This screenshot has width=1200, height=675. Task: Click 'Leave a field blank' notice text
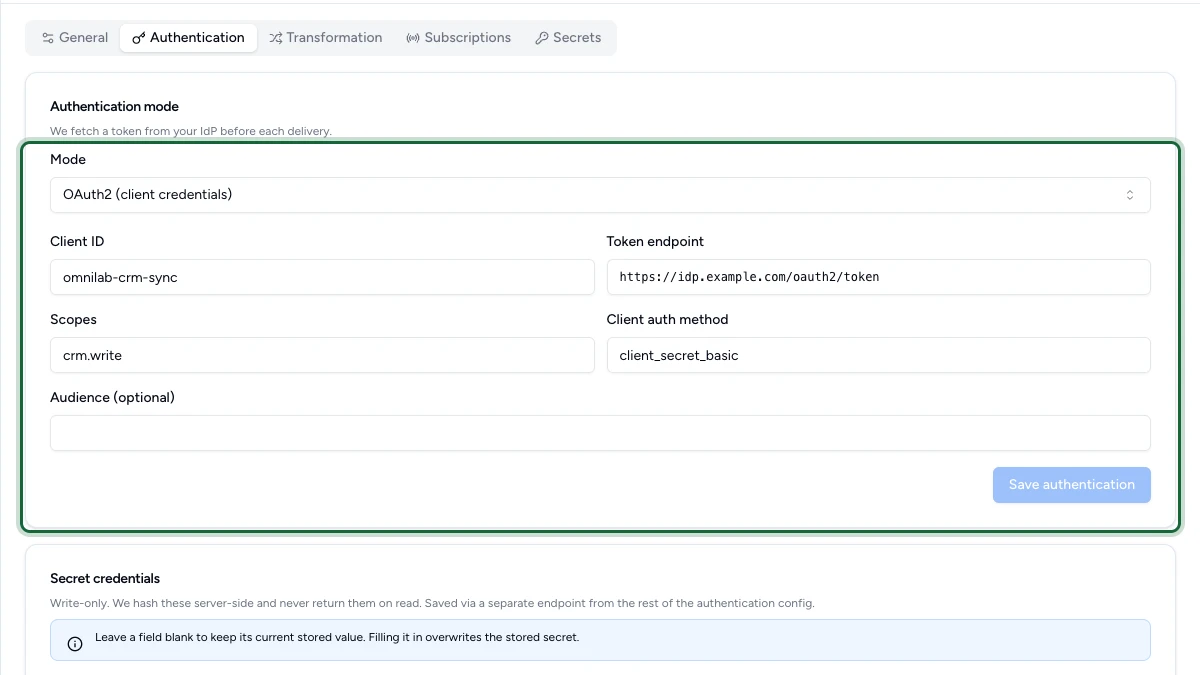pyautogui.click(x=337, y=637)
